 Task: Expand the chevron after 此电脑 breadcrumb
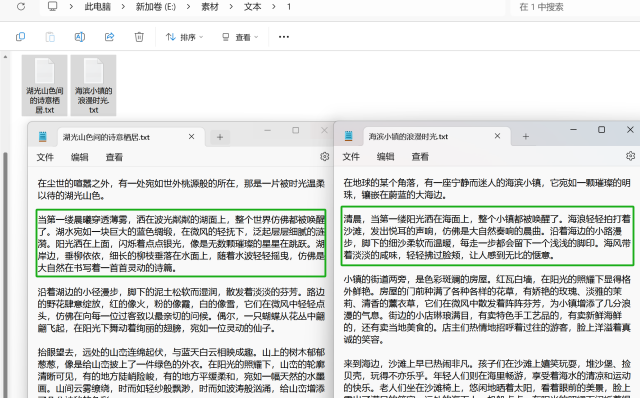tap(123, 7)
